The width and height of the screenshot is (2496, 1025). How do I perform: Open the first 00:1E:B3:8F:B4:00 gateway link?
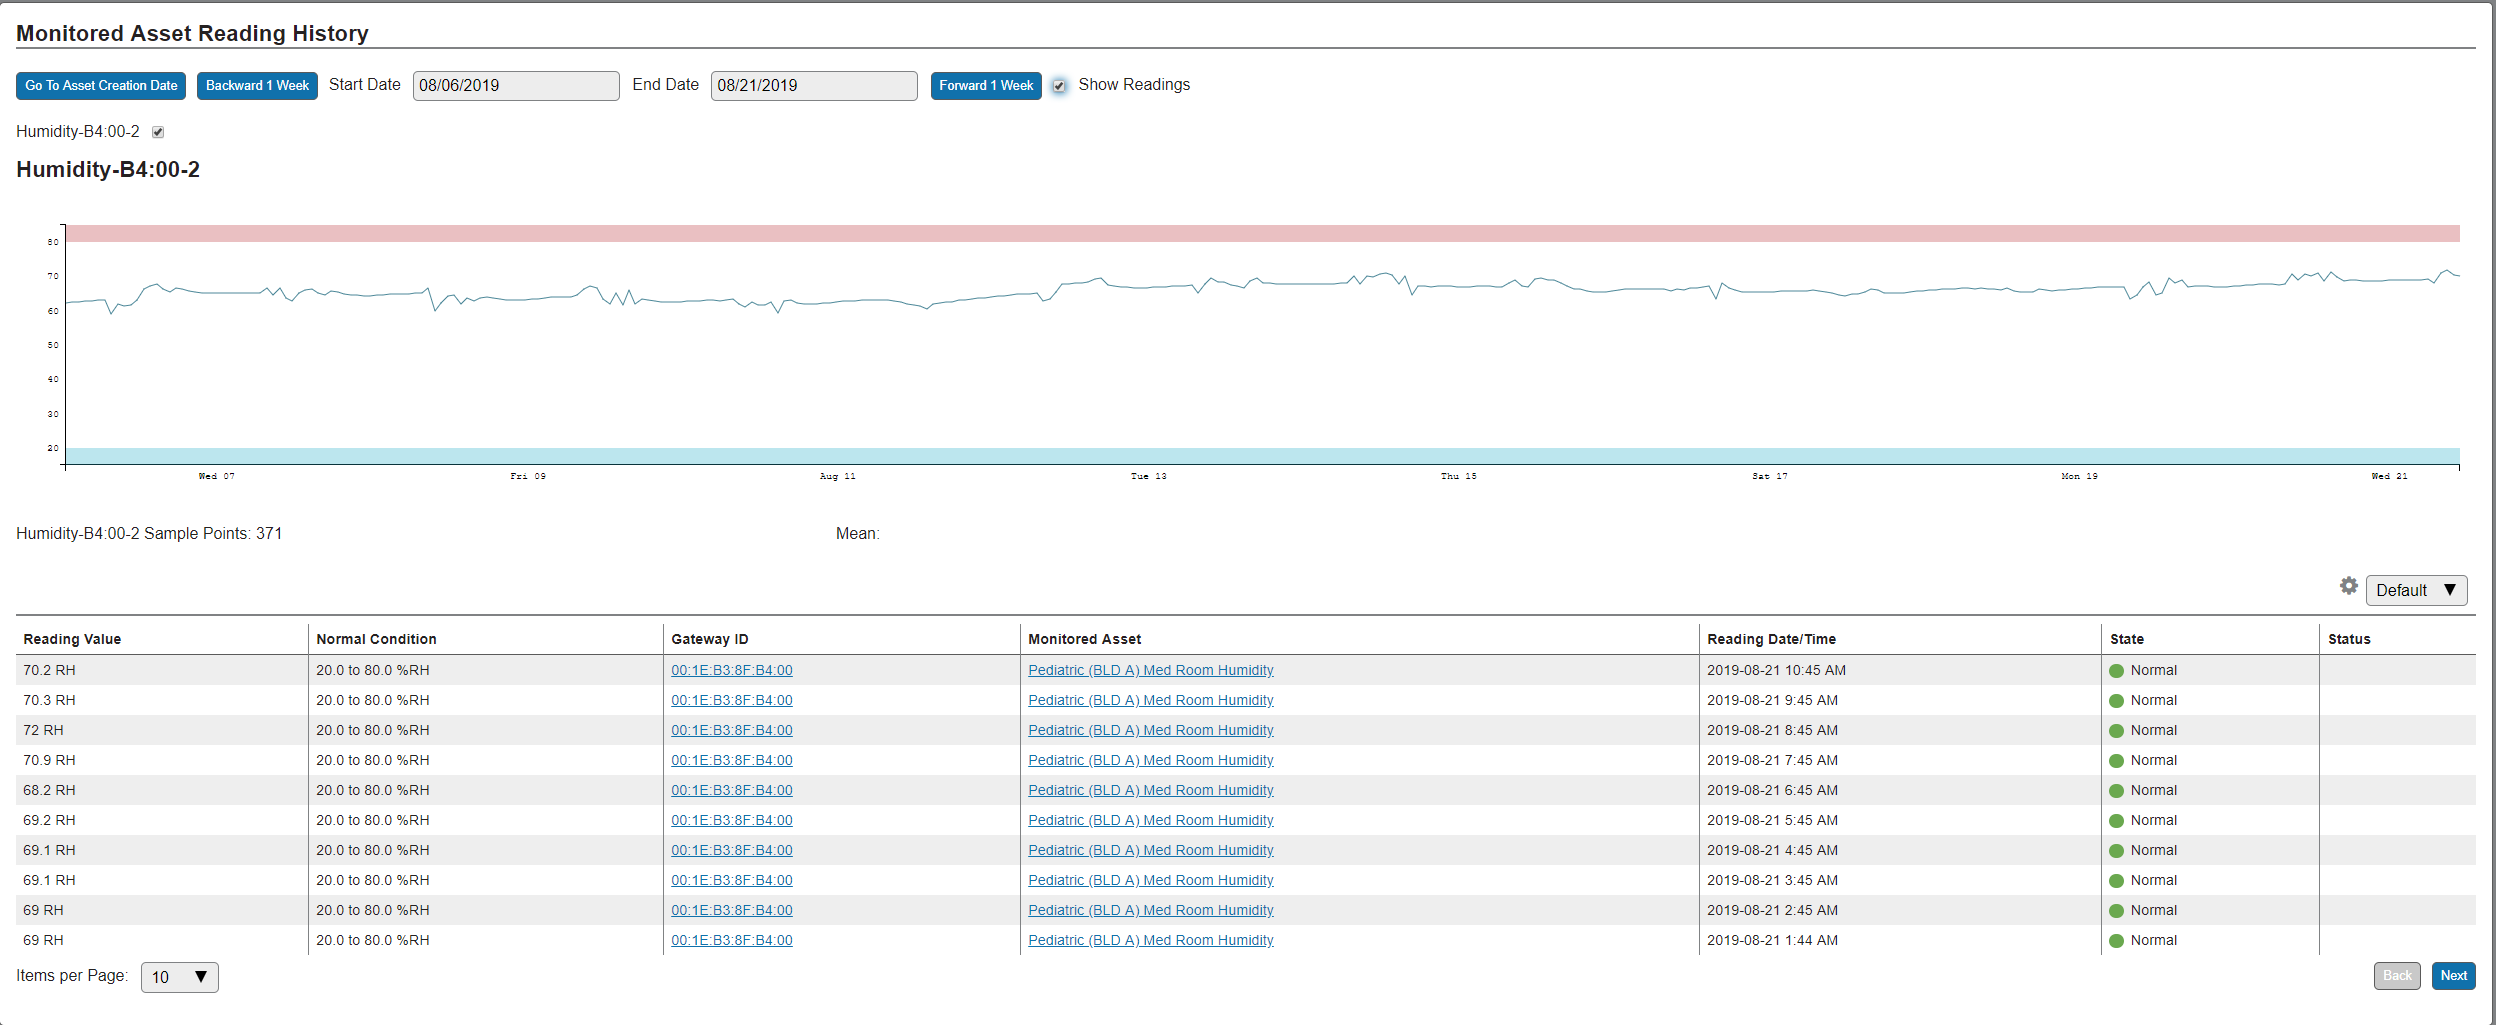tap(732, 670)
